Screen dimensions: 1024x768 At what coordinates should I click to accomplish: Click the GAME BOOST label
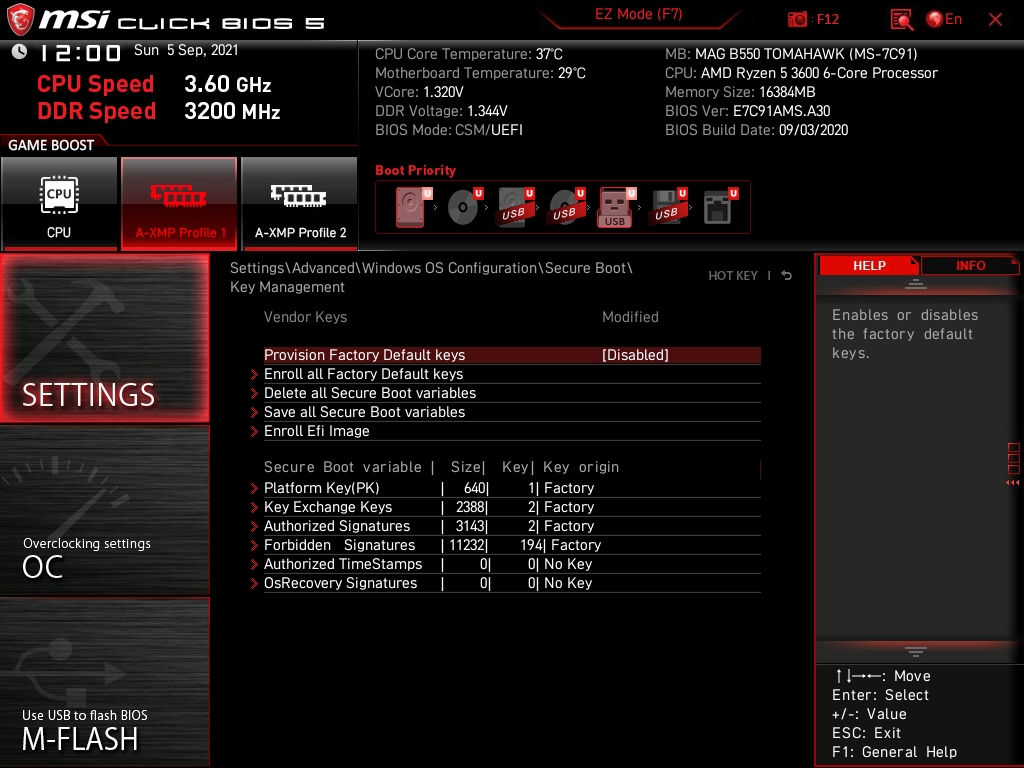pos(51,146)
